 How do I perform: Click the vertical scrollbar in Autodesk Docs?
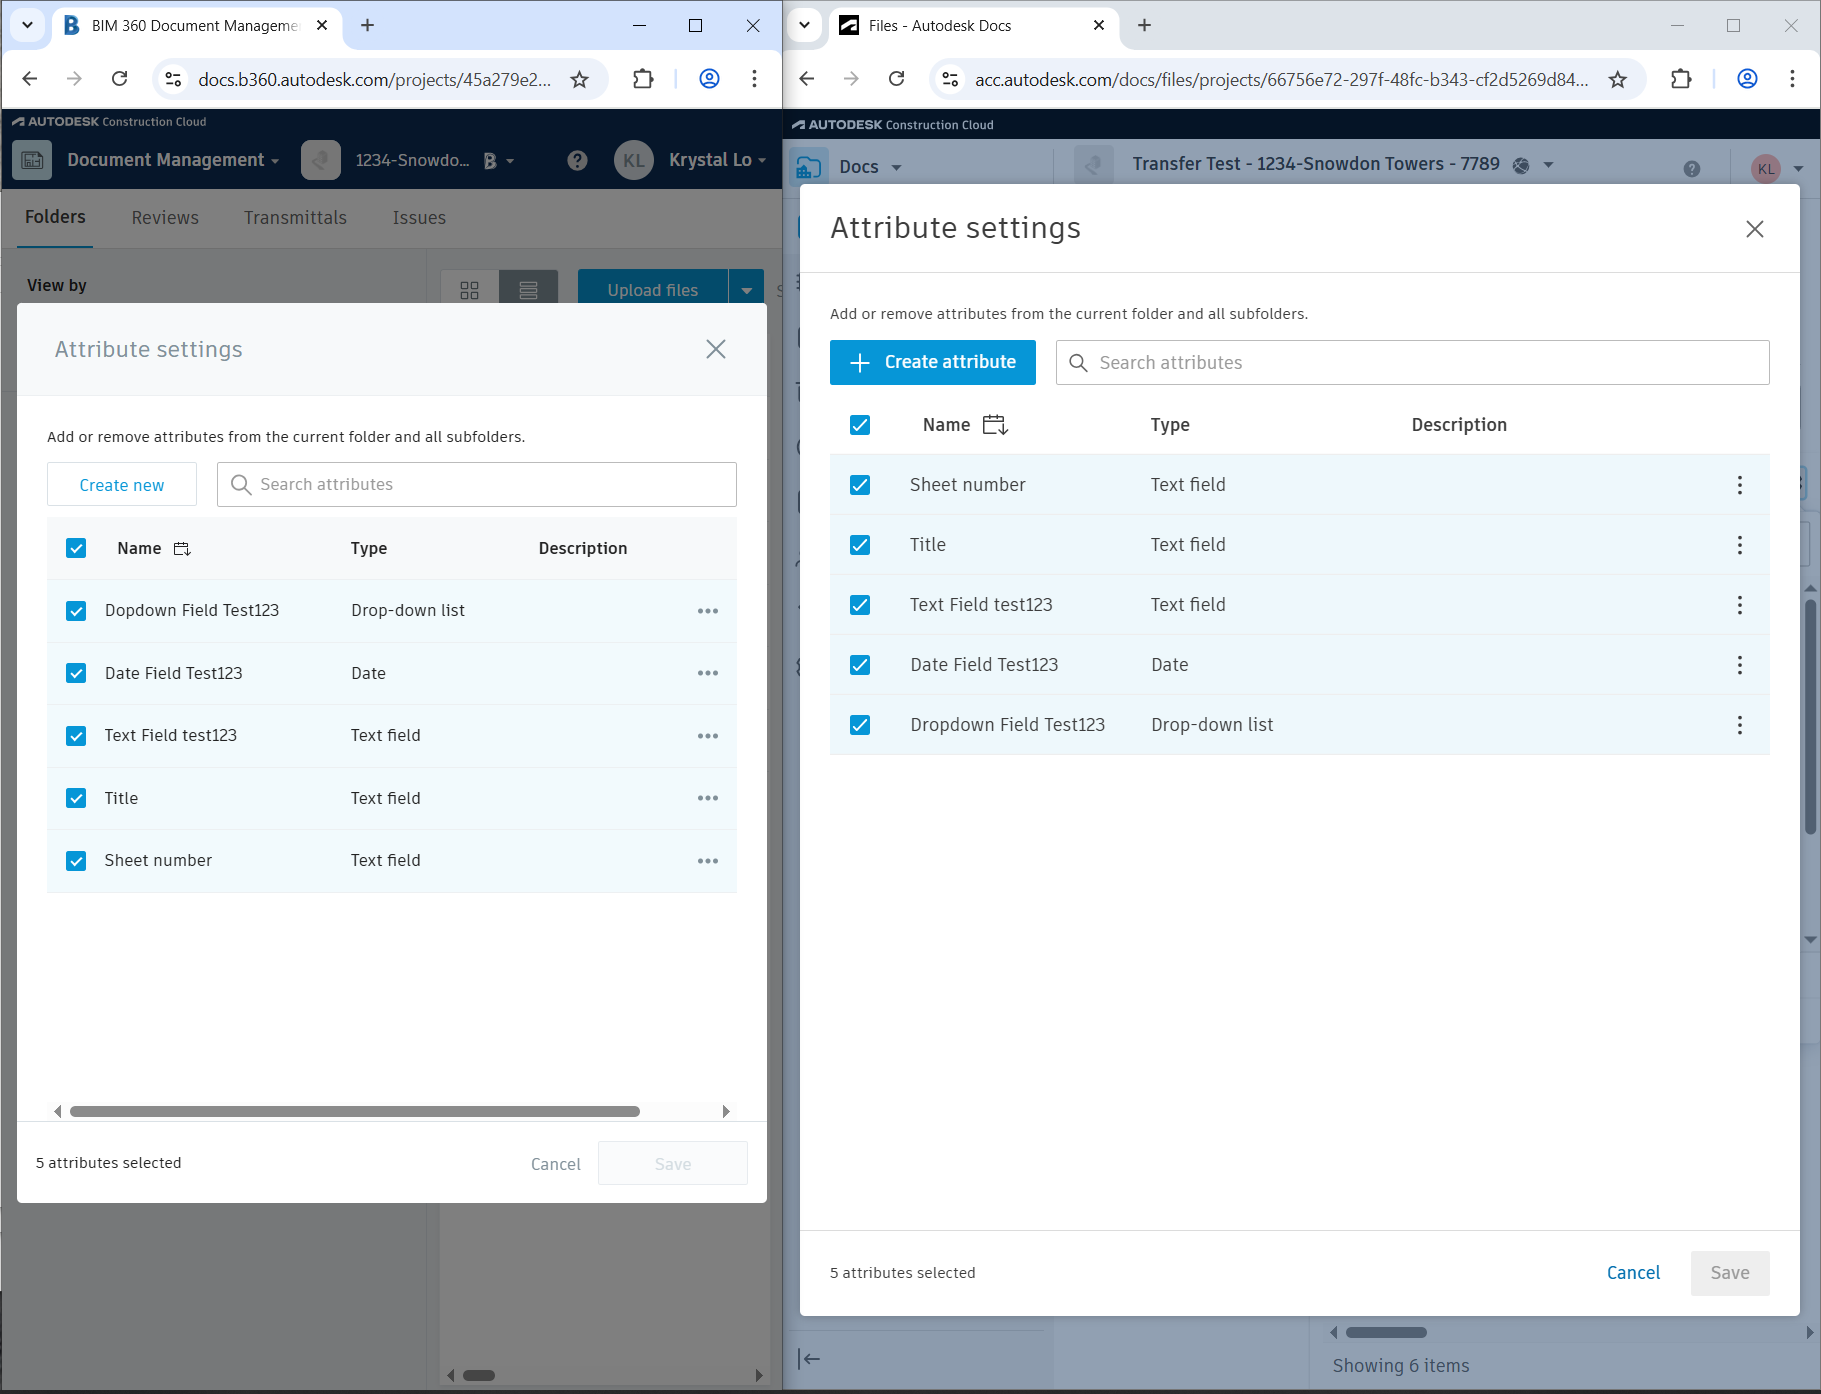[1810, 716]
